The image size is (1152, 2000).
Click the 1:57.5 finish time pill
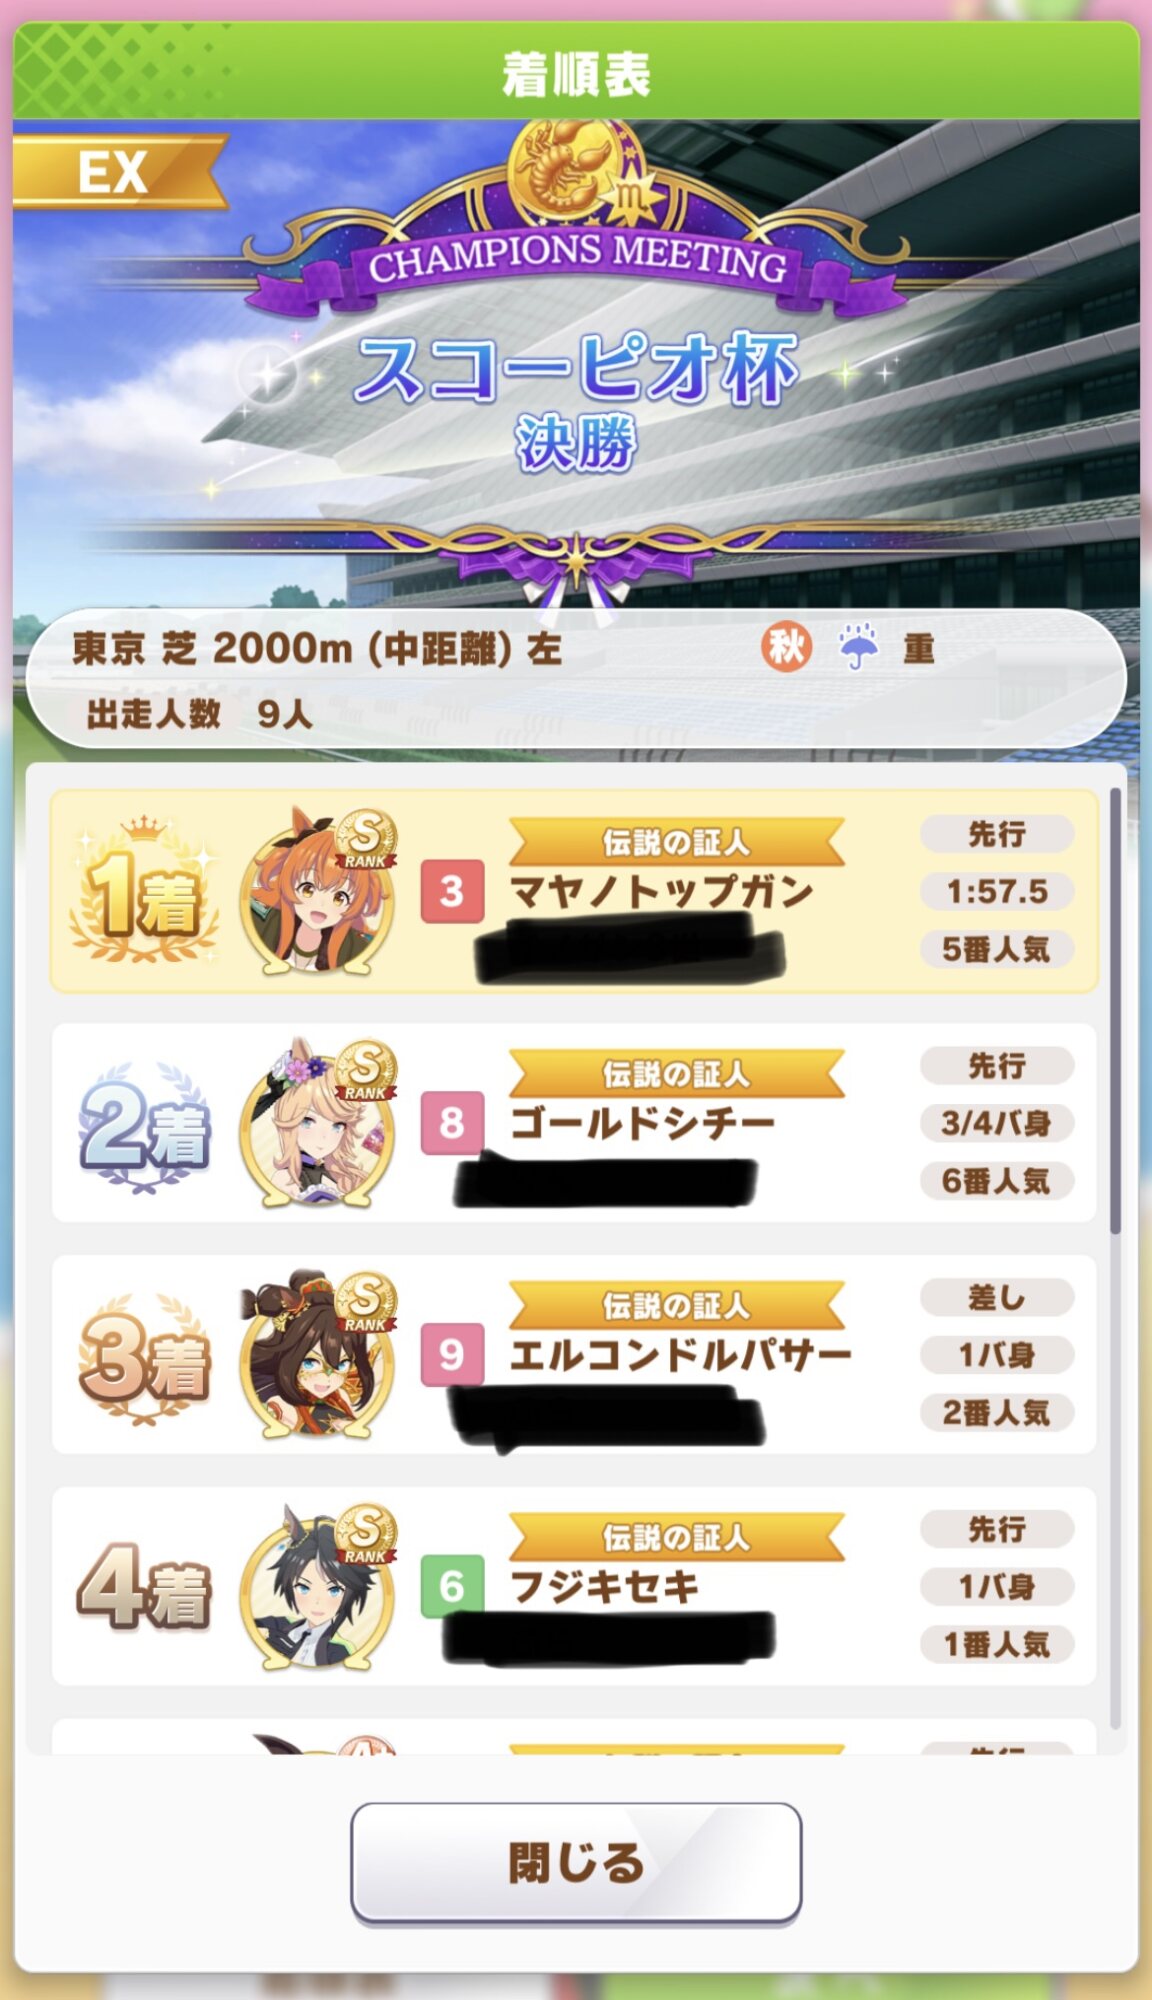point(997,891)
